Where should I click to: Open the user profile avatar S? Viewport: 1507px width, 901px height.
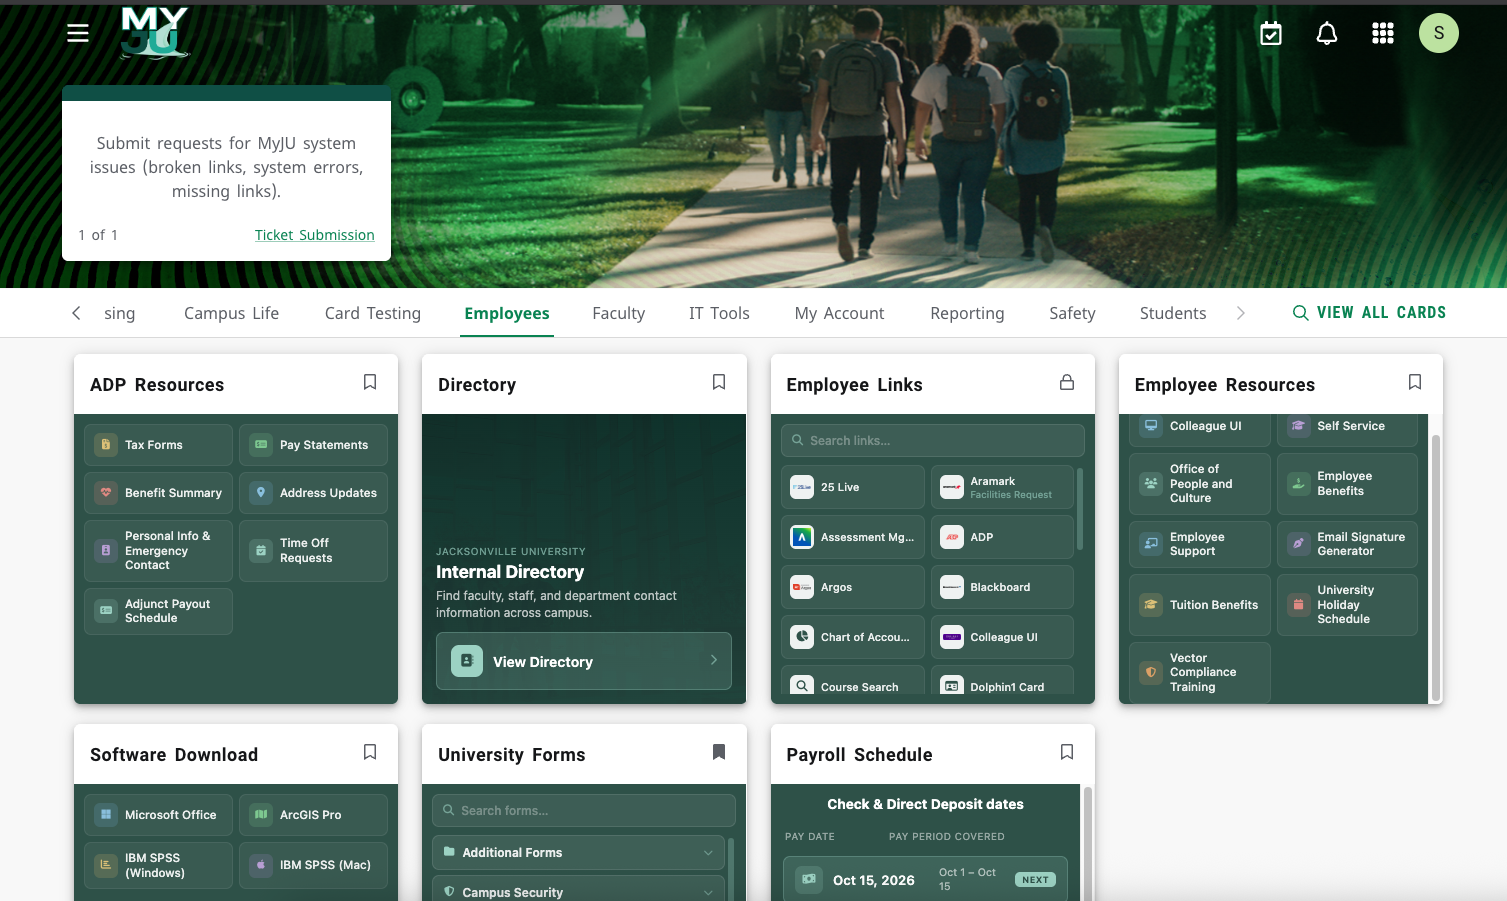1439,33
